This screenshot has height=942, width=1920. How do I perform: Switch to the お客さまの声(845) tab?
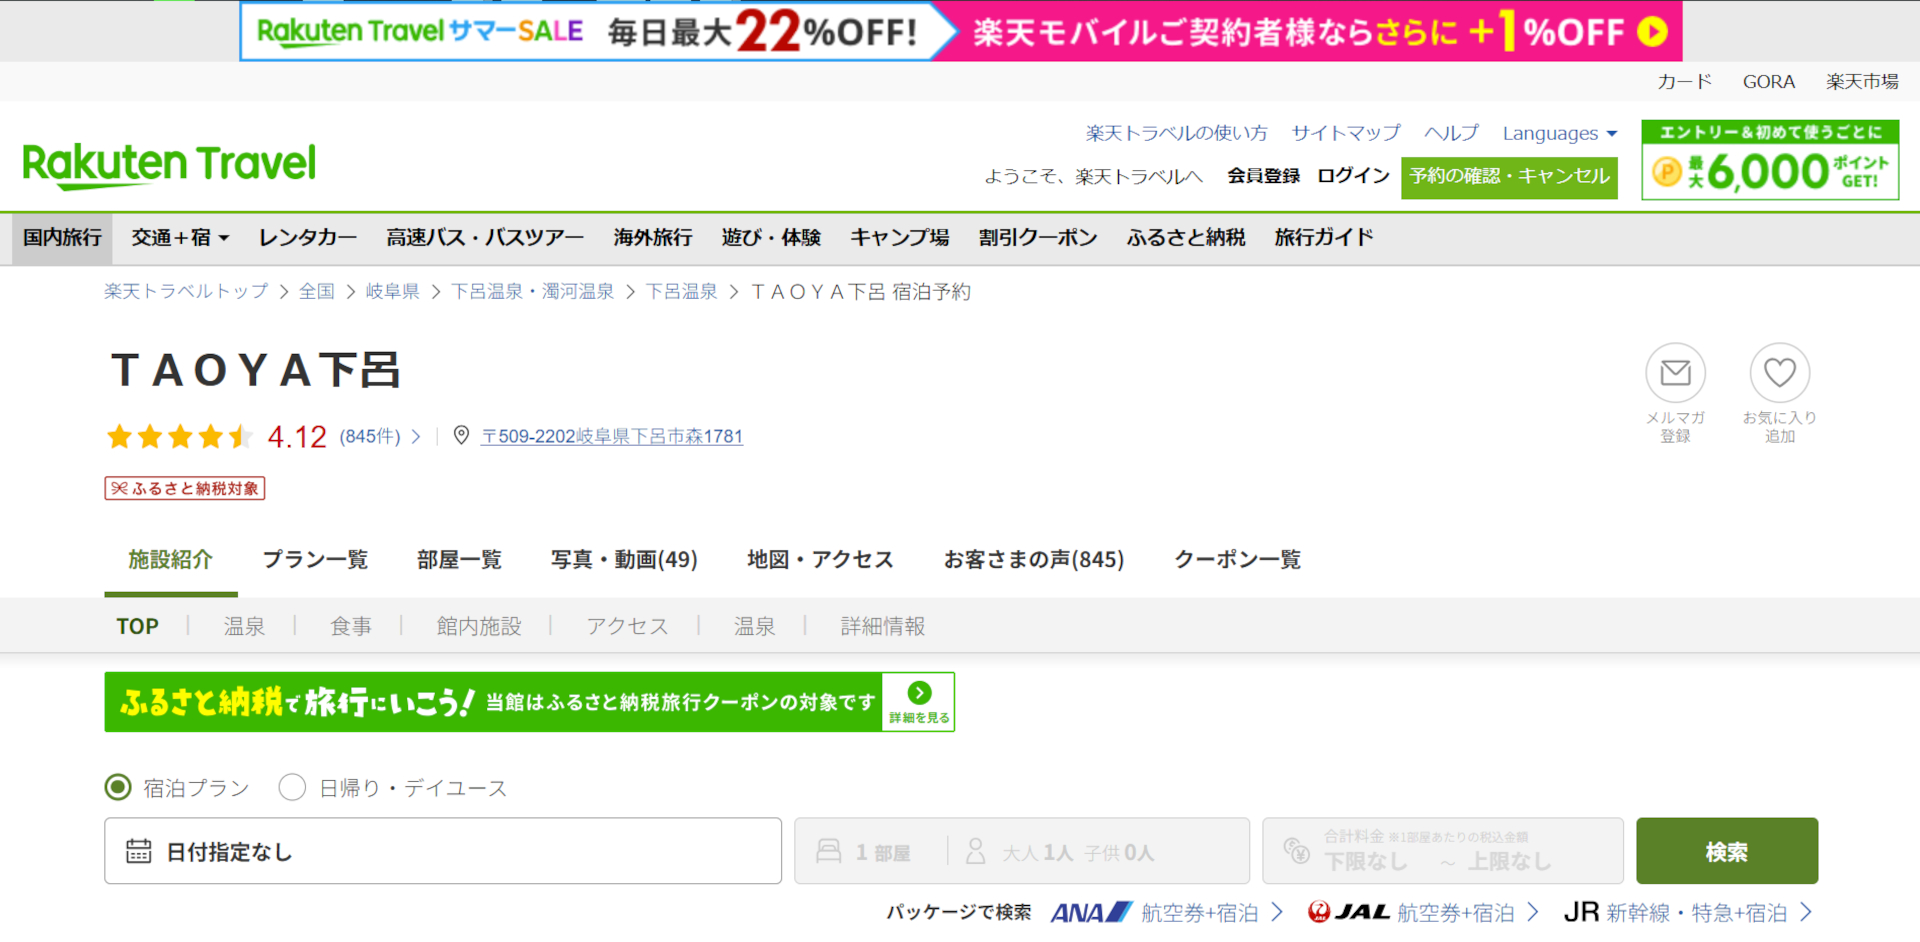click(1035, 560)
